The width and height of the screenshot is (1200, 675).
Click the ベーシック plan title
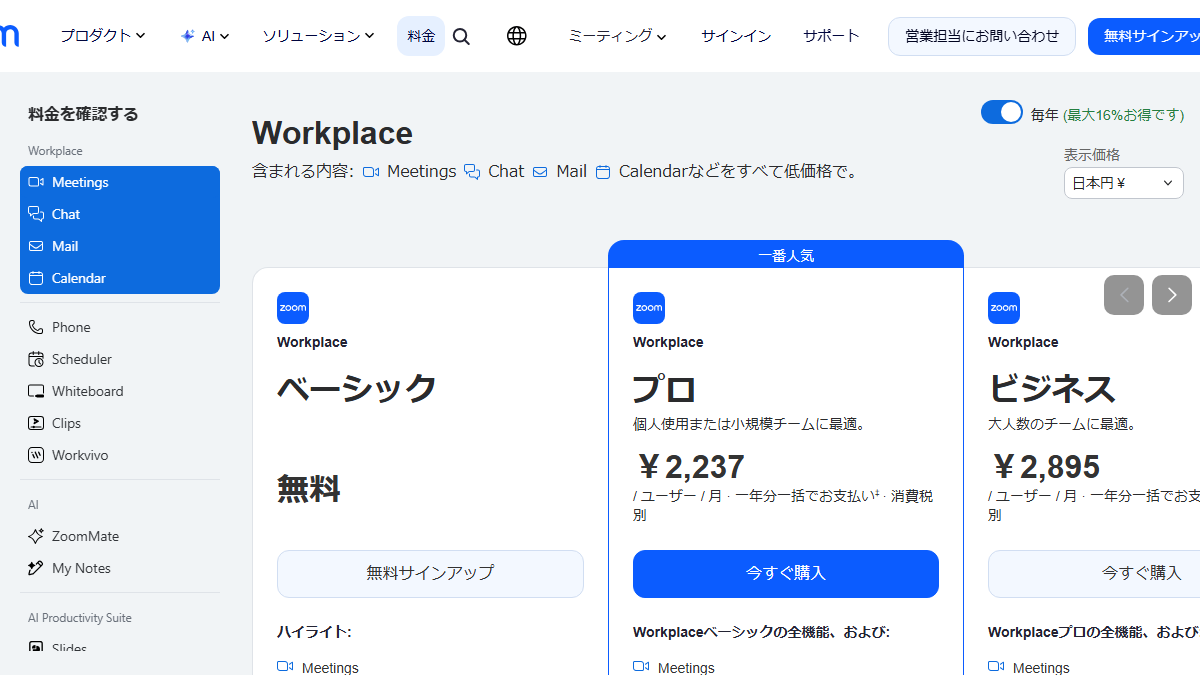(x=357, y=388)
